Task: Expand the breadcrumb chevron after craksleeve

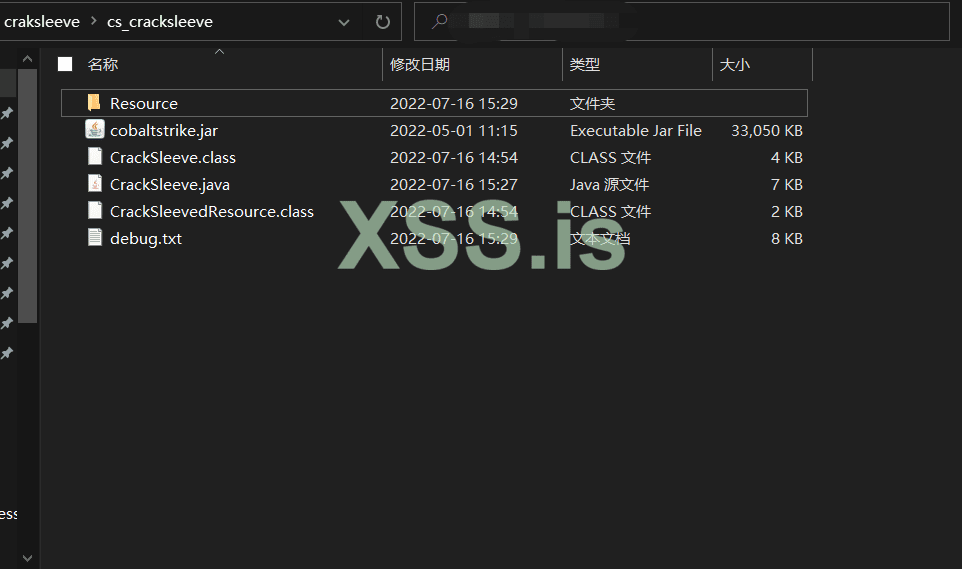Action: coord(93,21)
